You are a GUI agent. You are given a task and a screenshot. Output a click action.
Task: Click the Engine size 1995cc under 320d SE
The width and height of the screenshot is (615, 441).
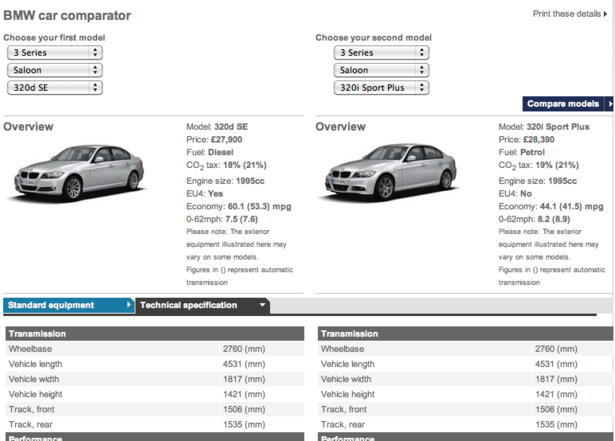point(226,181)
